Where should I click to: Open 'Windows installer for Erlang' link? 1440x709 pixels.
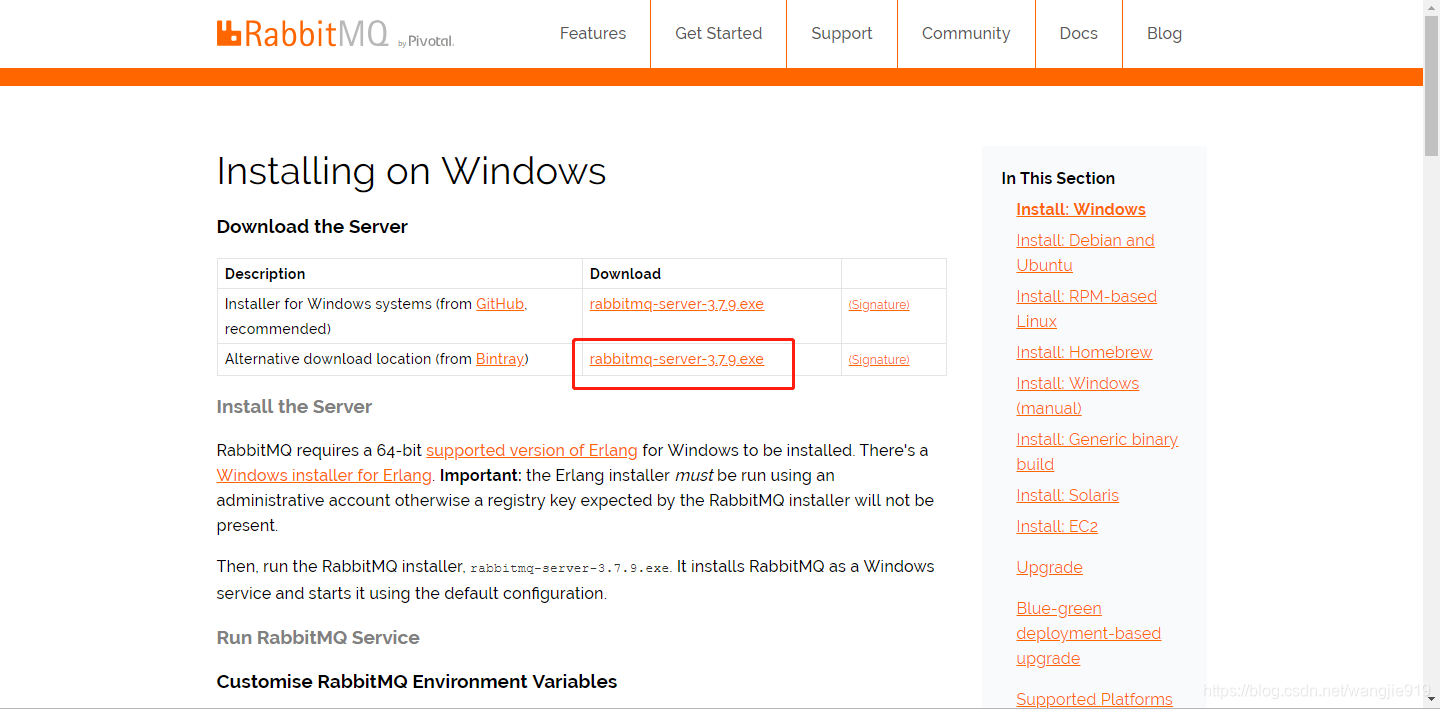pyautogui.click(x=324, y=475)
